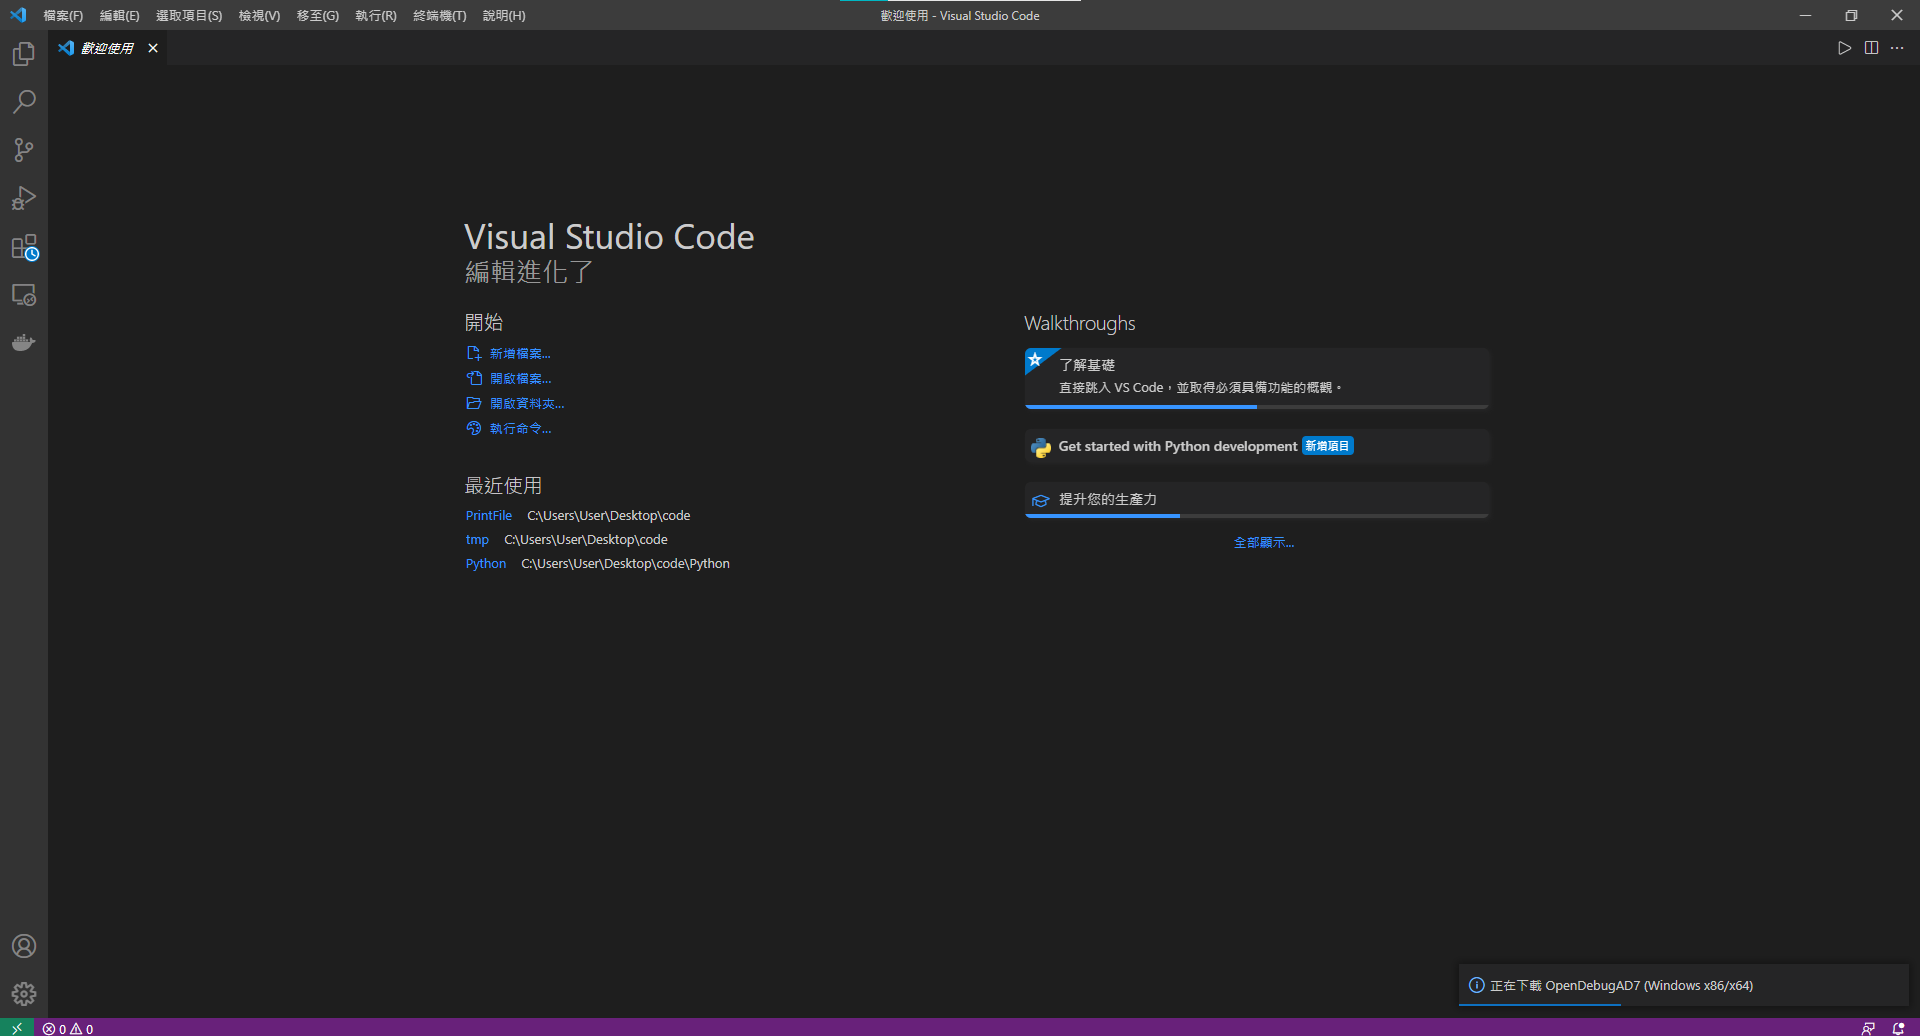The height and width of the screenshot is (1036, 1920).
Task: Click the info icon in the OpenDebugAD7 notification
Action: click(x=1476, y=985)
